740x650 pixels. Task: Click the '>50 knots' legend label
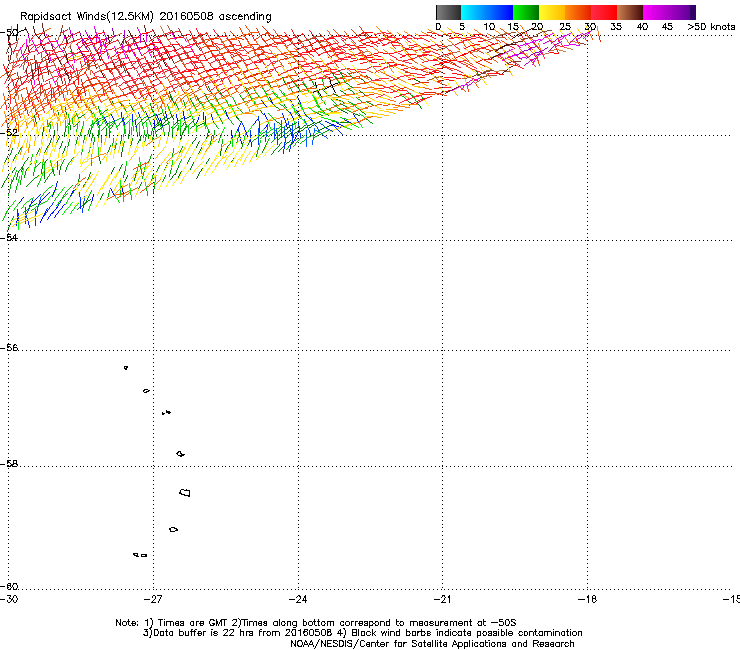coord(711,27)
